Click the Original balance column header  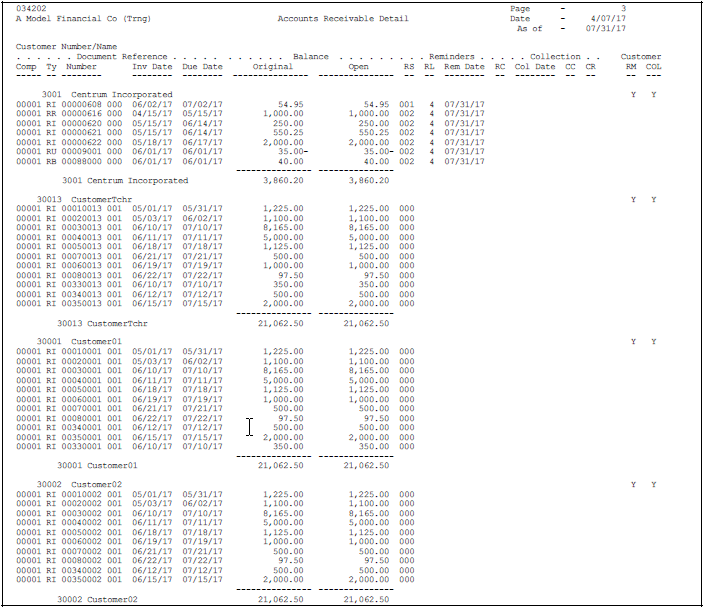pos(273,67)
